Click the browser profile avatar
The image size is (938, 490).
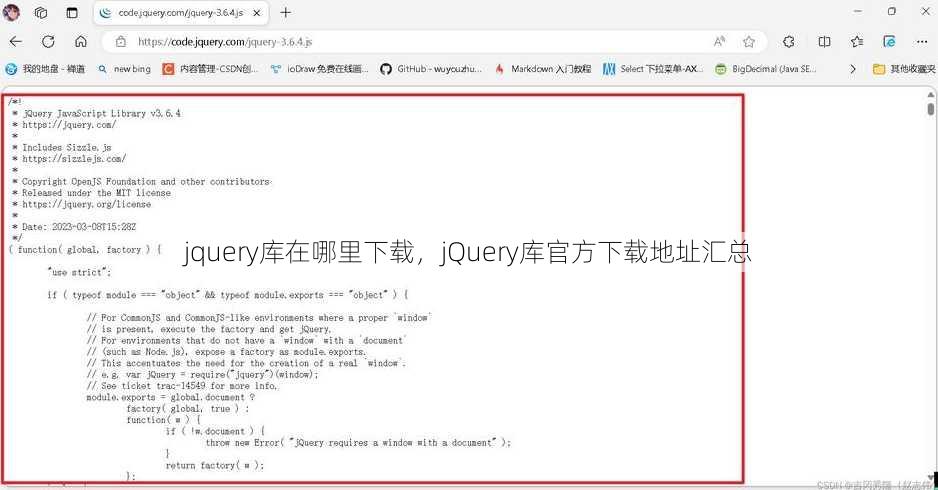[x=11, y=12]
